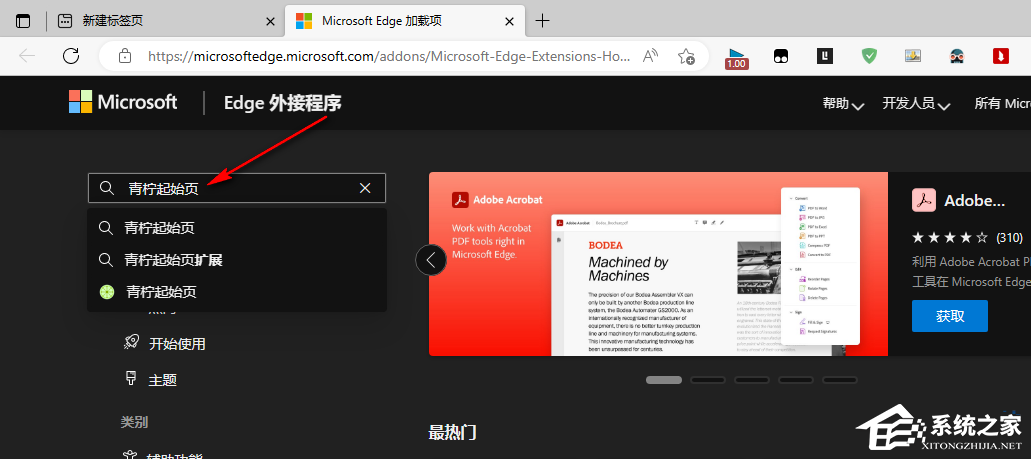Select 青柠起始页 extension result with lime icon
Image resolution: width=1031 pixels, height=459 pixels.
160,292
